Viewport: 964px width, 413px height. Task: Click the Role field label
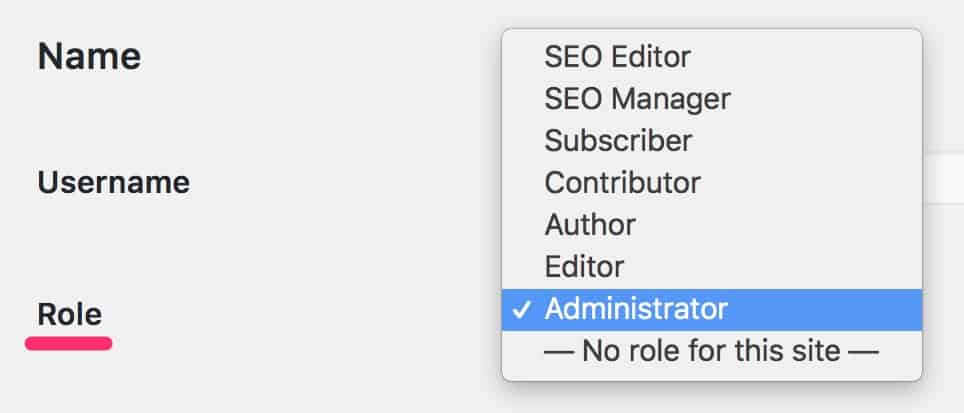(x=69, y=315)
